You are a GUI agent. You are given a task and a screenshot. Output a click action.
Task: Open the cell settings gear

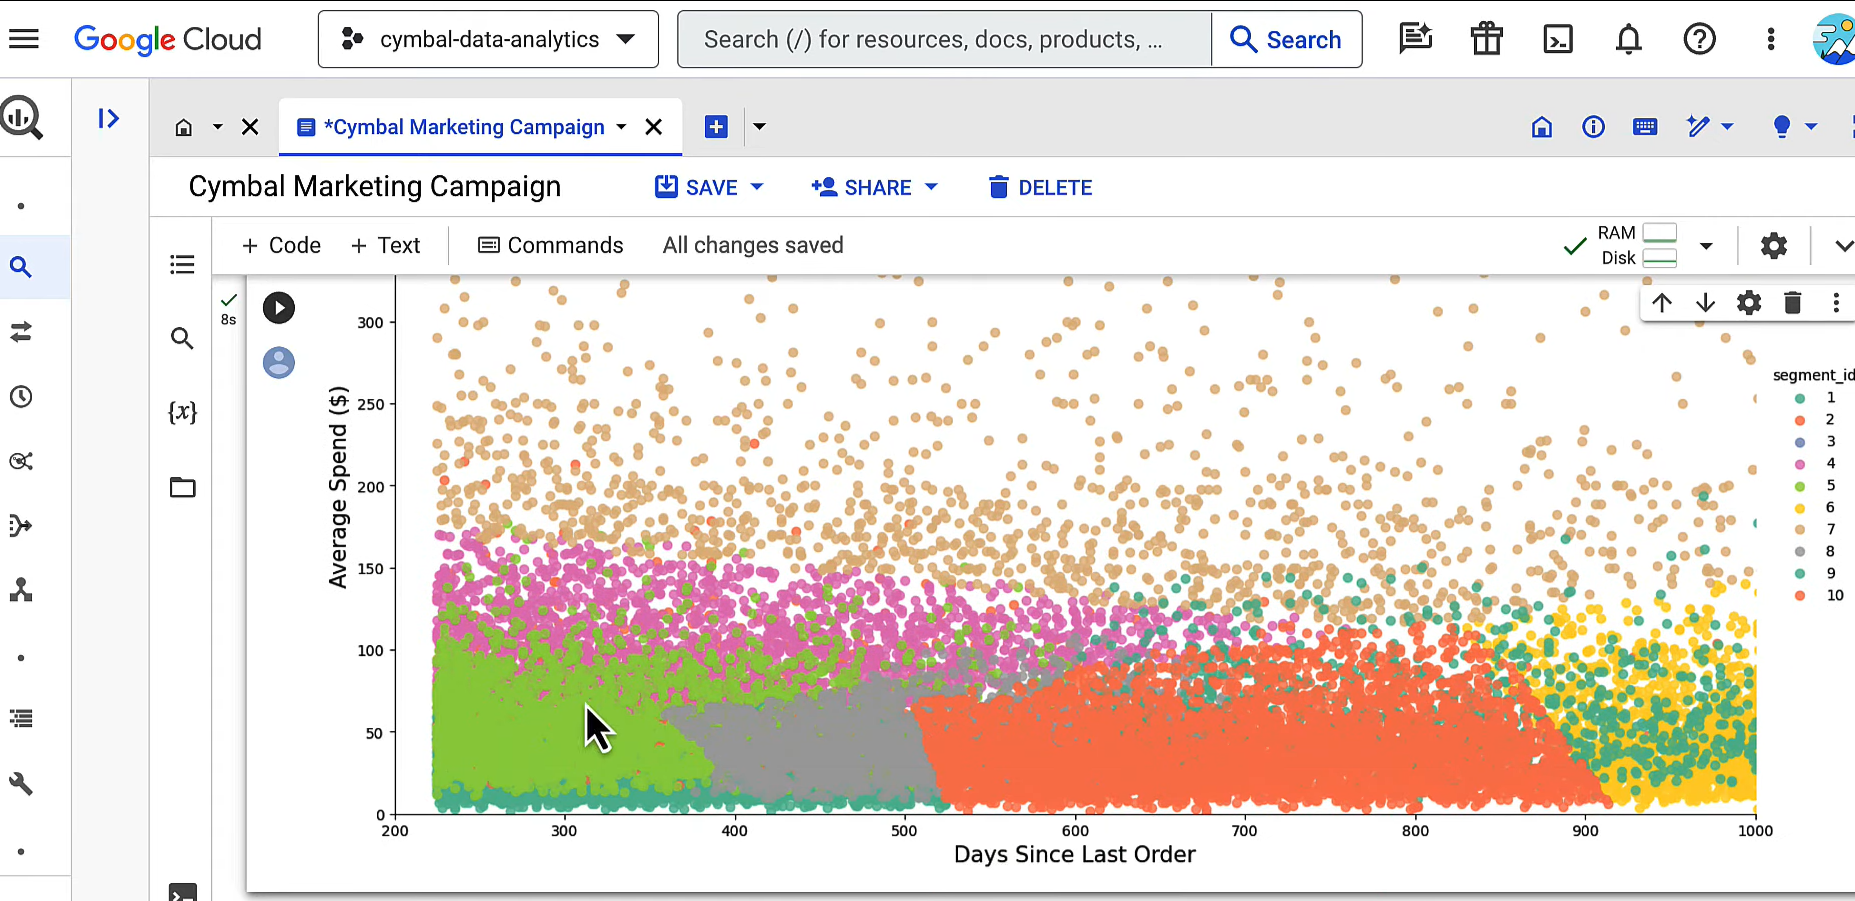(x=1749, y=303)
